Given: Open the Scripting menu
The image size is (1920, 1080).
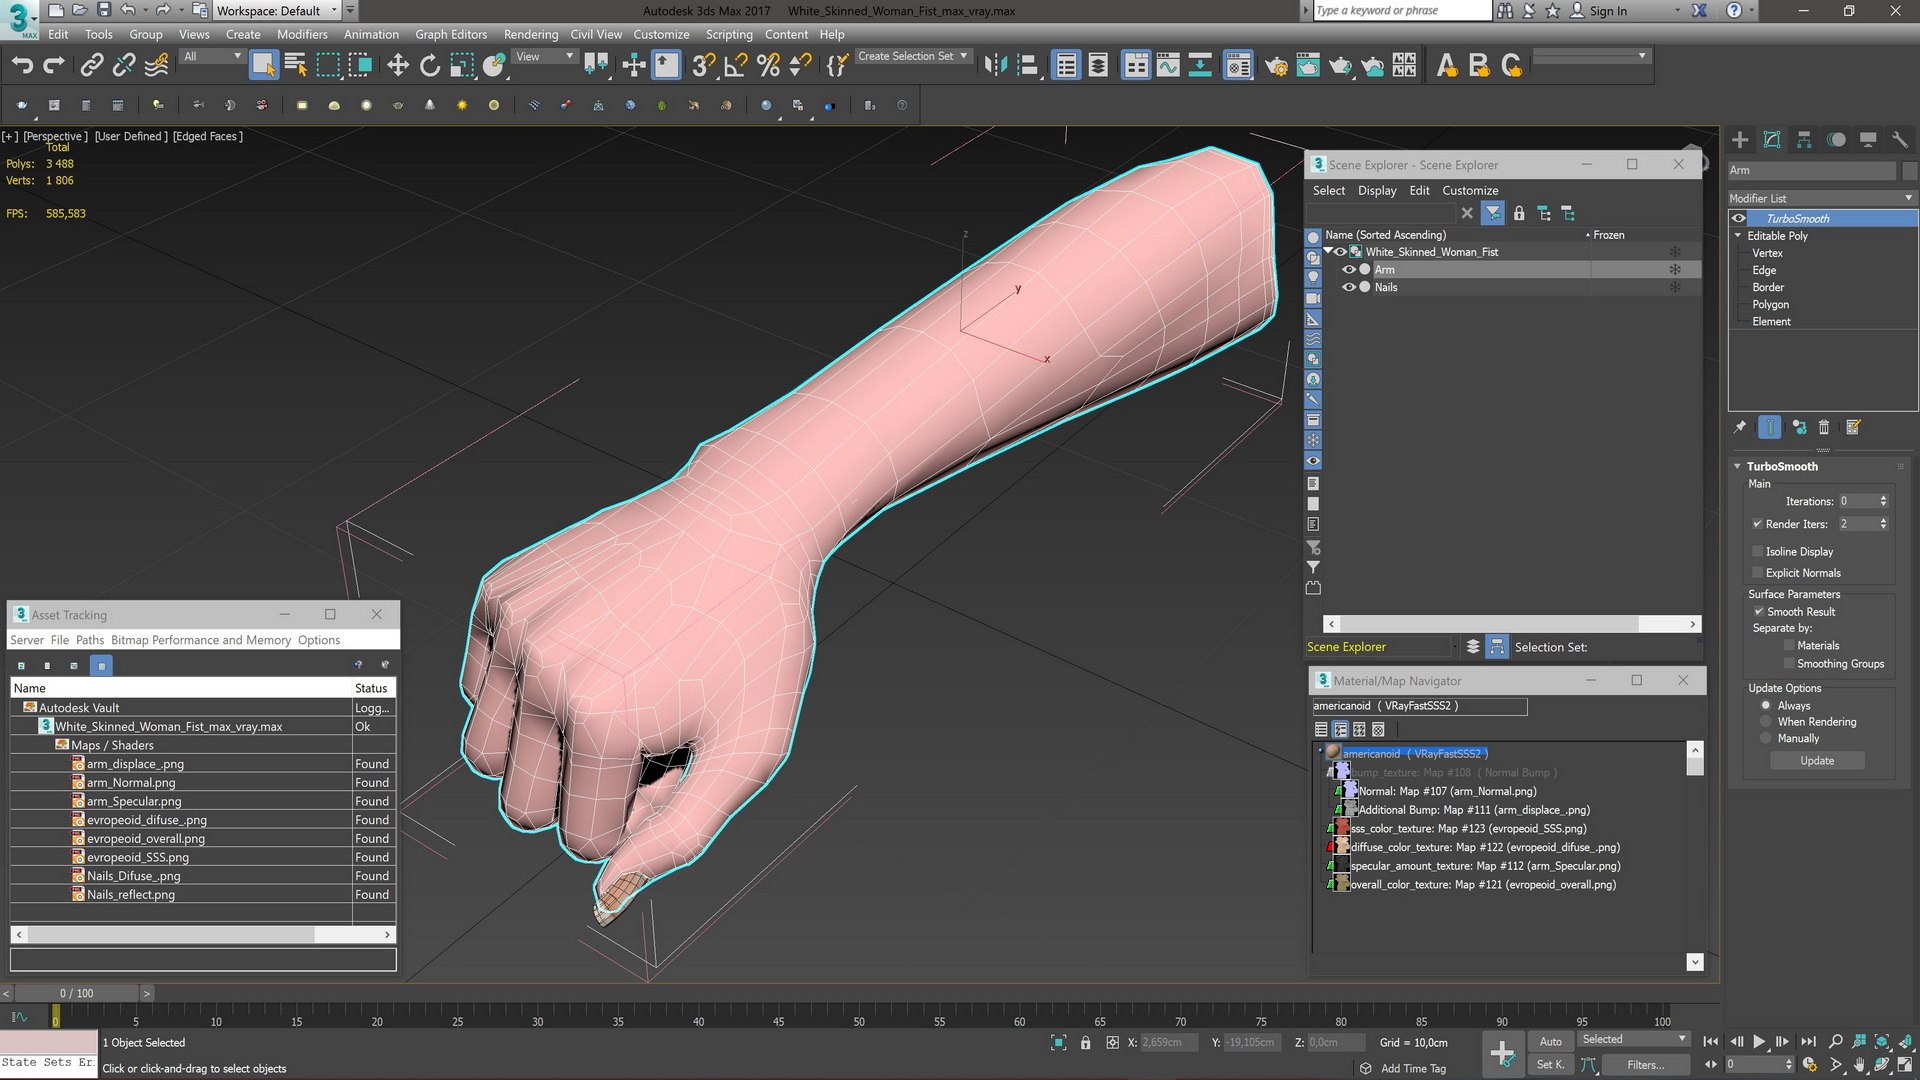Looking at the screenshot, I should 729,34.
